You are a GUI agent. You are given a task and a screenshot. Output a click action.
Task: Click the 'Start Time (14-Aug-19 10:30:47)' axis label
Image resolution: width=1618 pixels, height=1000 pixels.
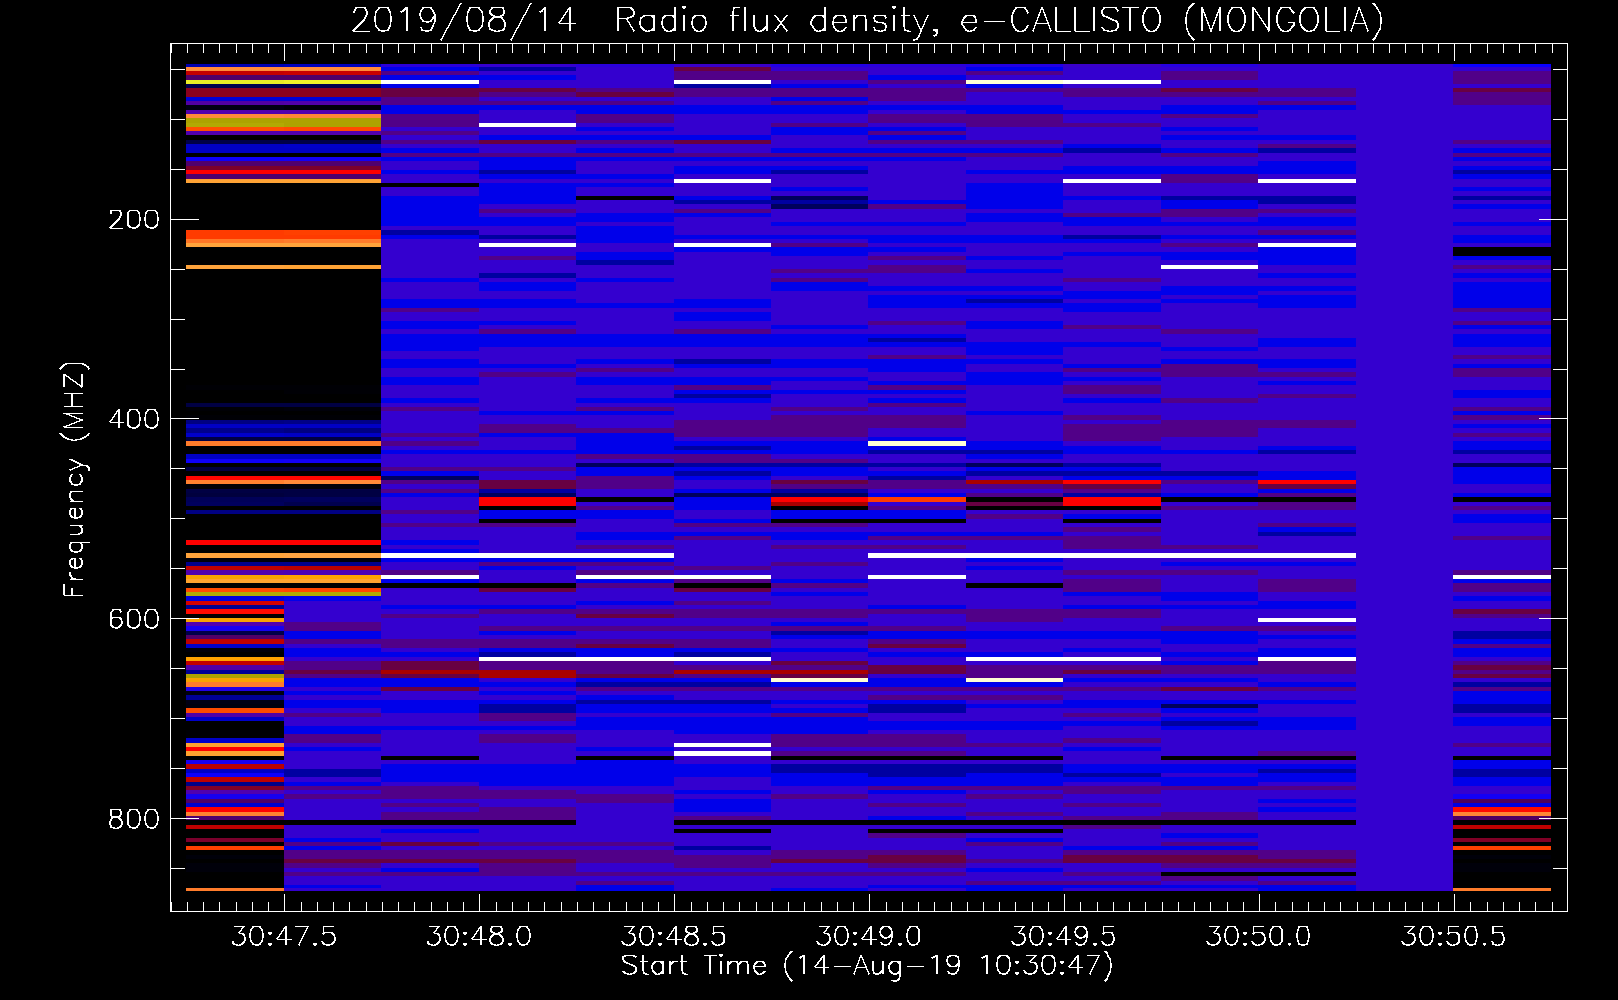867,966
